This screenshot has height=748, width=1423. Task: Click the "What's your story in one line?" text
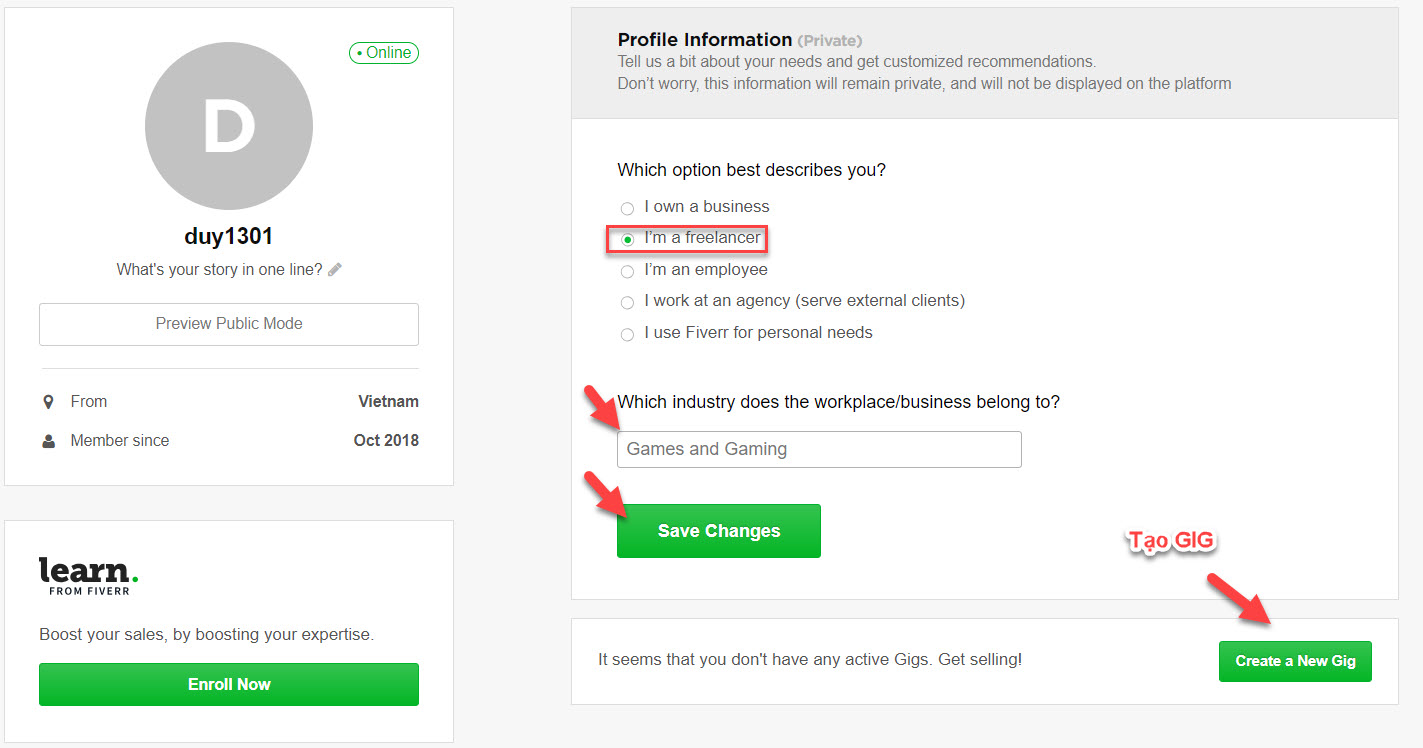(219, 269)
